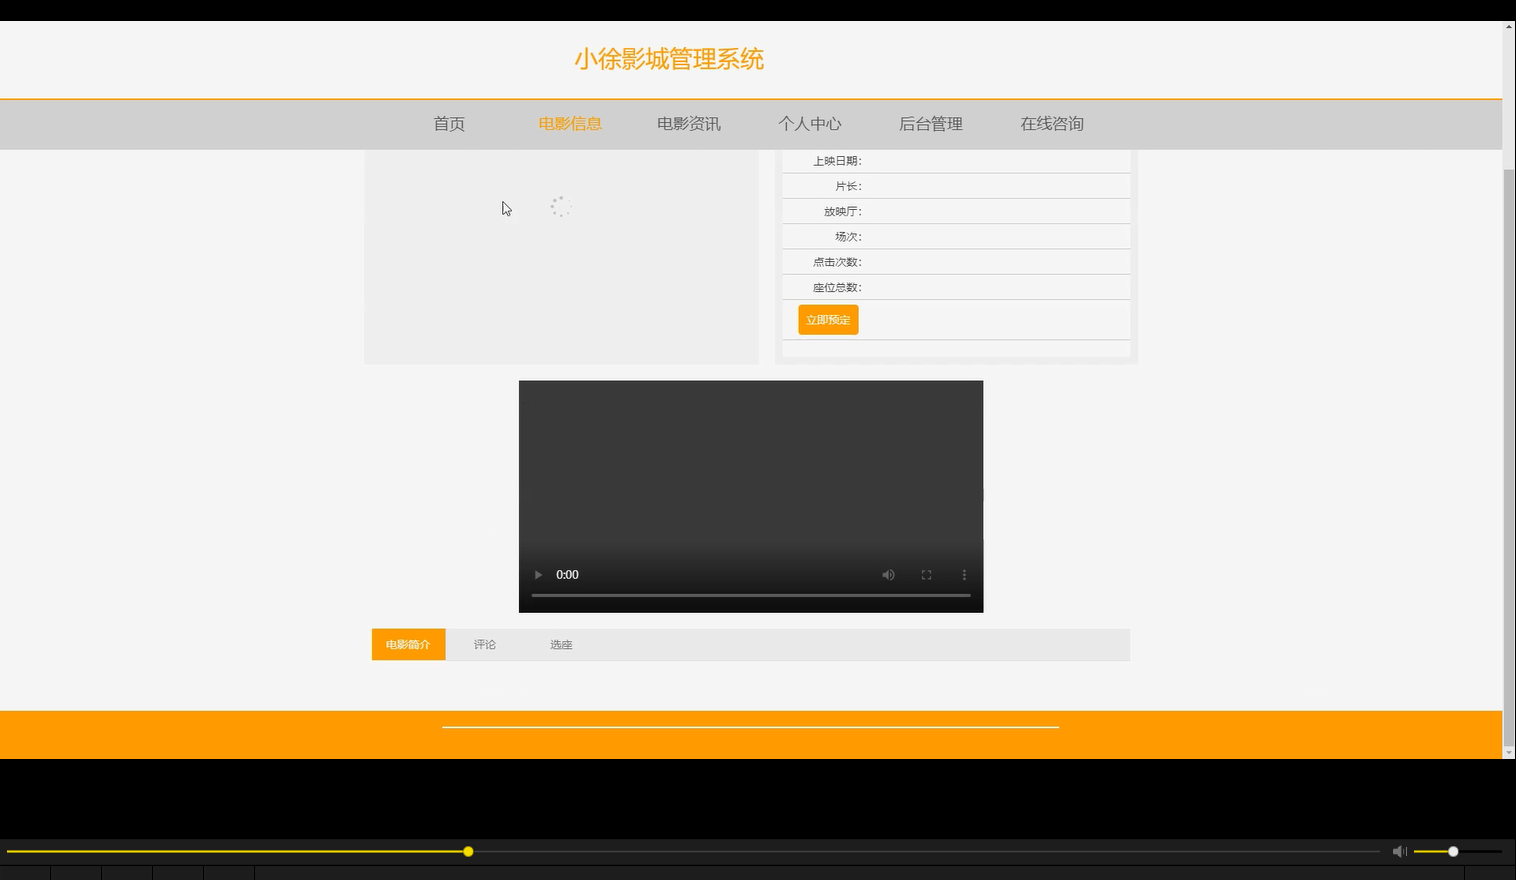Switch to the 选座 tab
This screenshot has height=880, width=1516.
pos(561,645)
